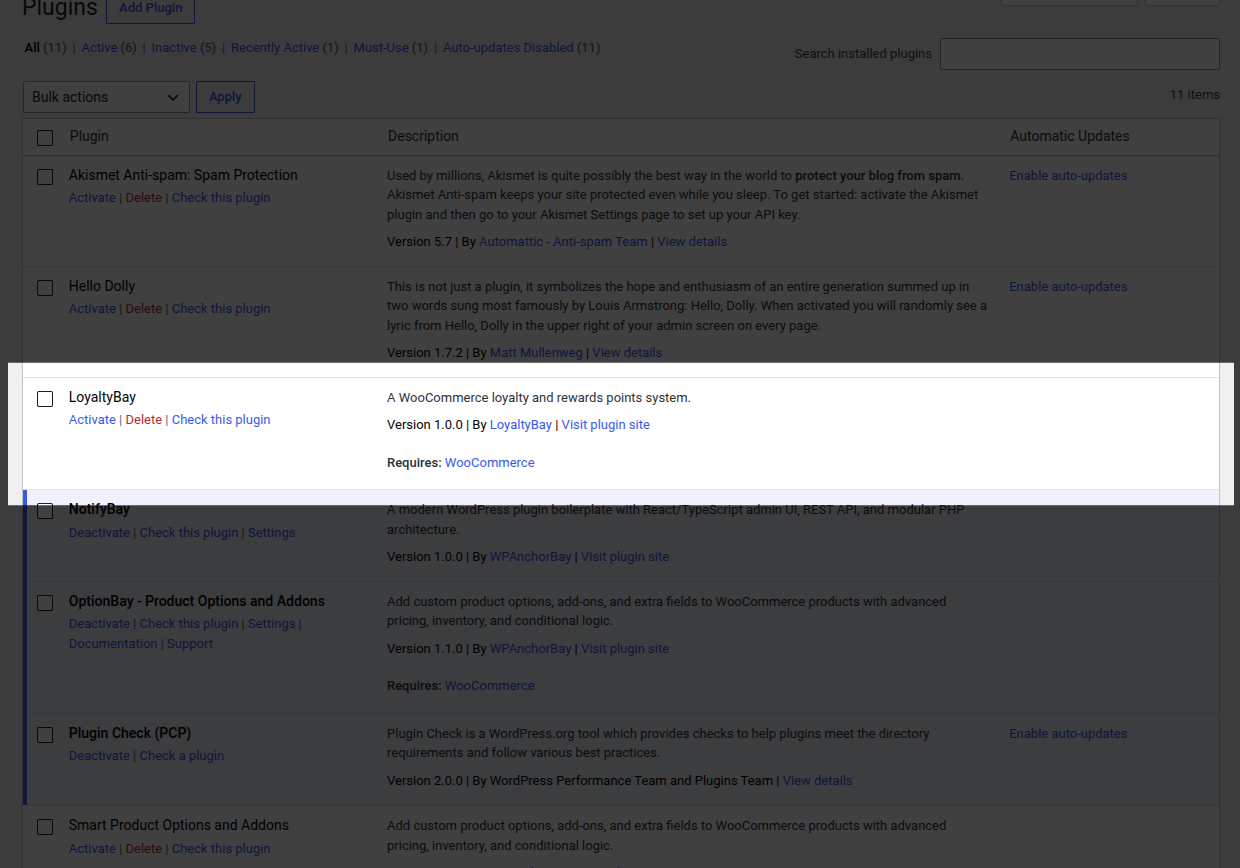The height and width of the screenshot is (868, 1240).
Task: Open NotifyBay Settings
Action: pyautogui.click(x=272, y=533)
